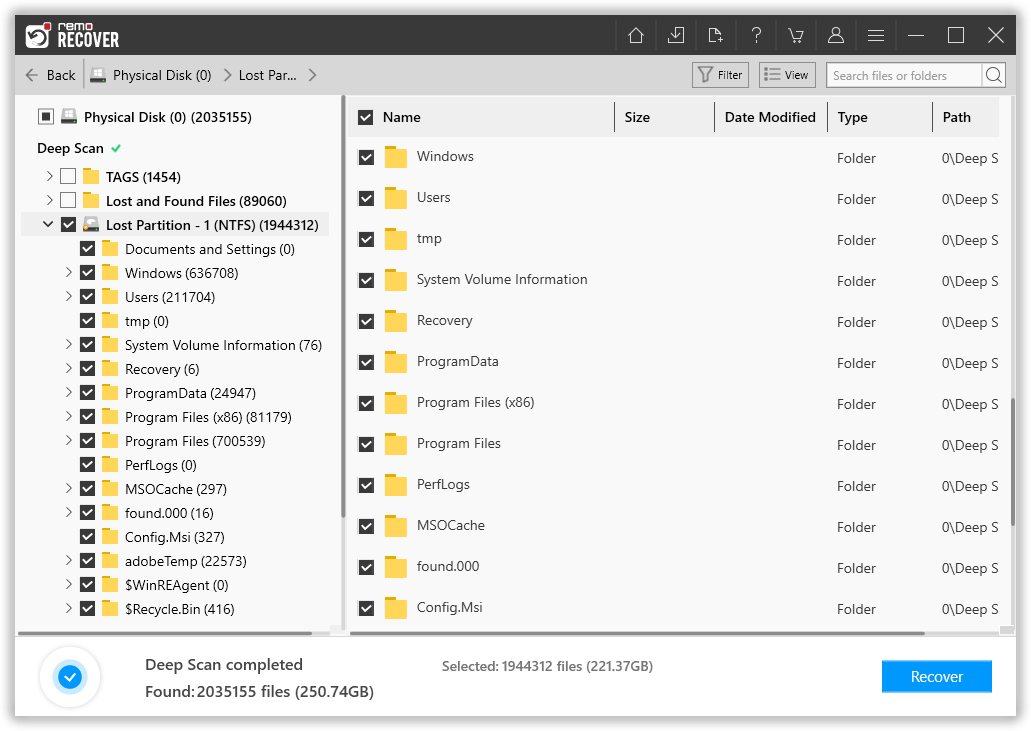Expand Lost and Found Files in the sidebar
1031x731 pixels.
(x=48, y=200)
